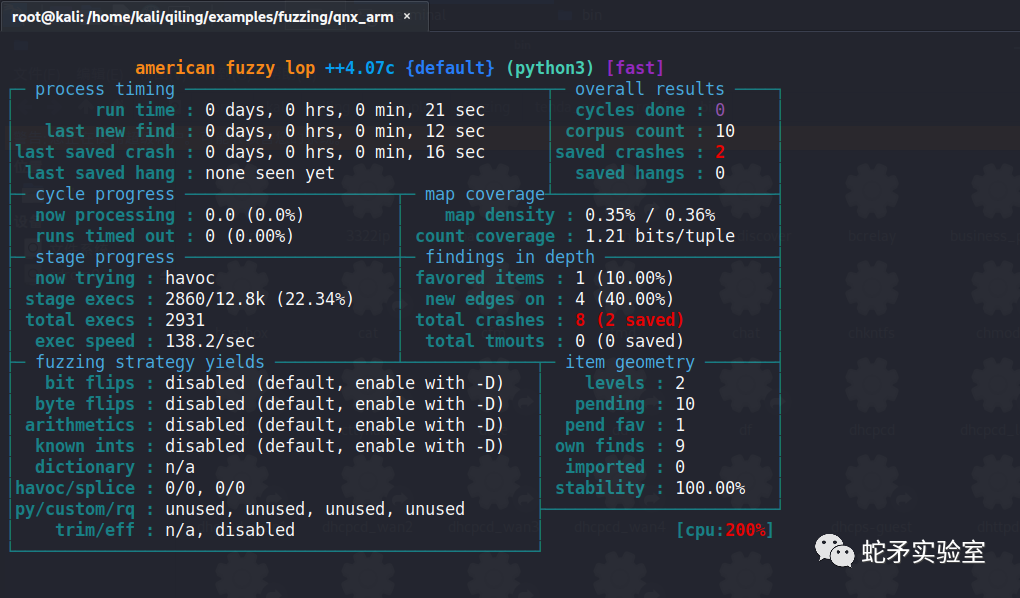Screen dimensions: 1020x598
Task: Click total execs value '2931'
Action: coord(185,319)
